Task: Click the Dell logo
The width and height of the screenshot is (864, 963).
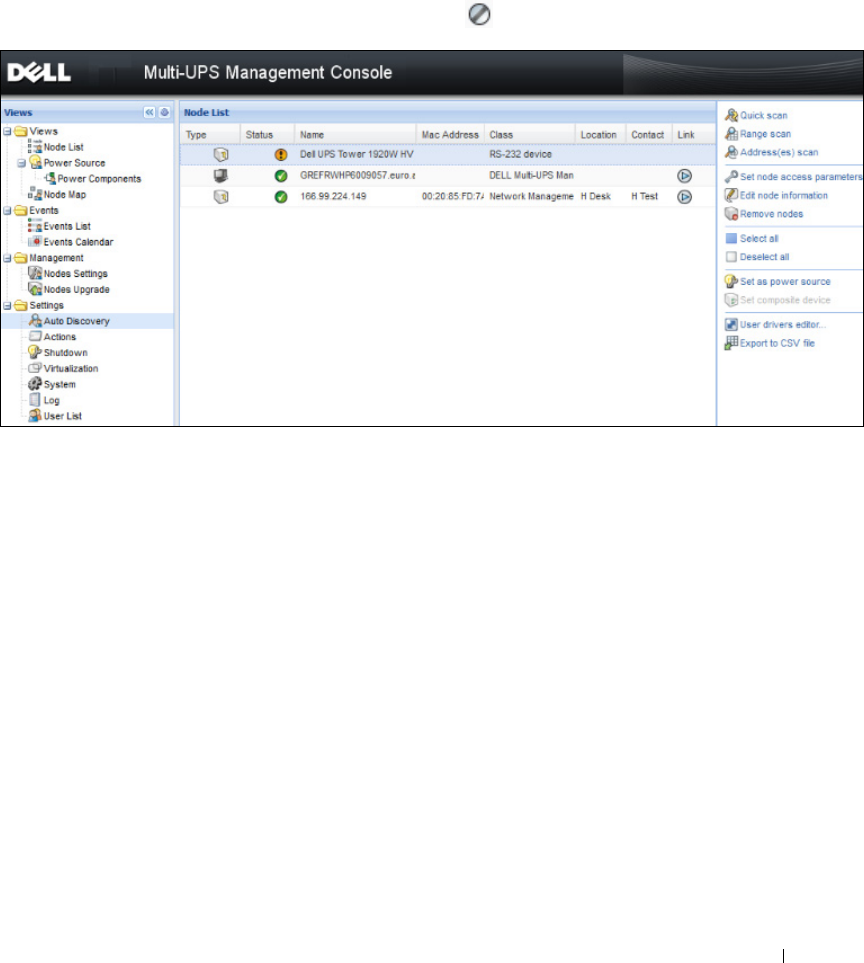Action: pyautogui.click(x=39, y=72)
